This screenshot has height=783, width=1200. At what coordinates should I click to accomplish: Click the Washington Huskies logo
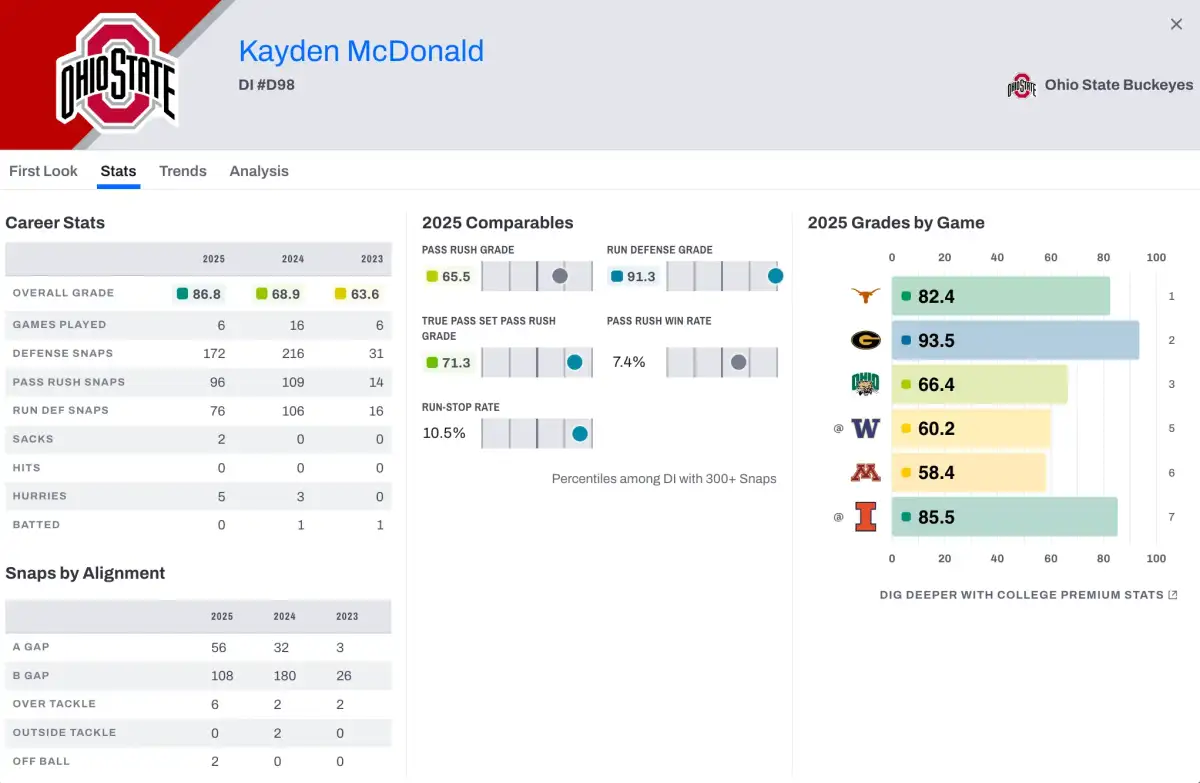865,427
